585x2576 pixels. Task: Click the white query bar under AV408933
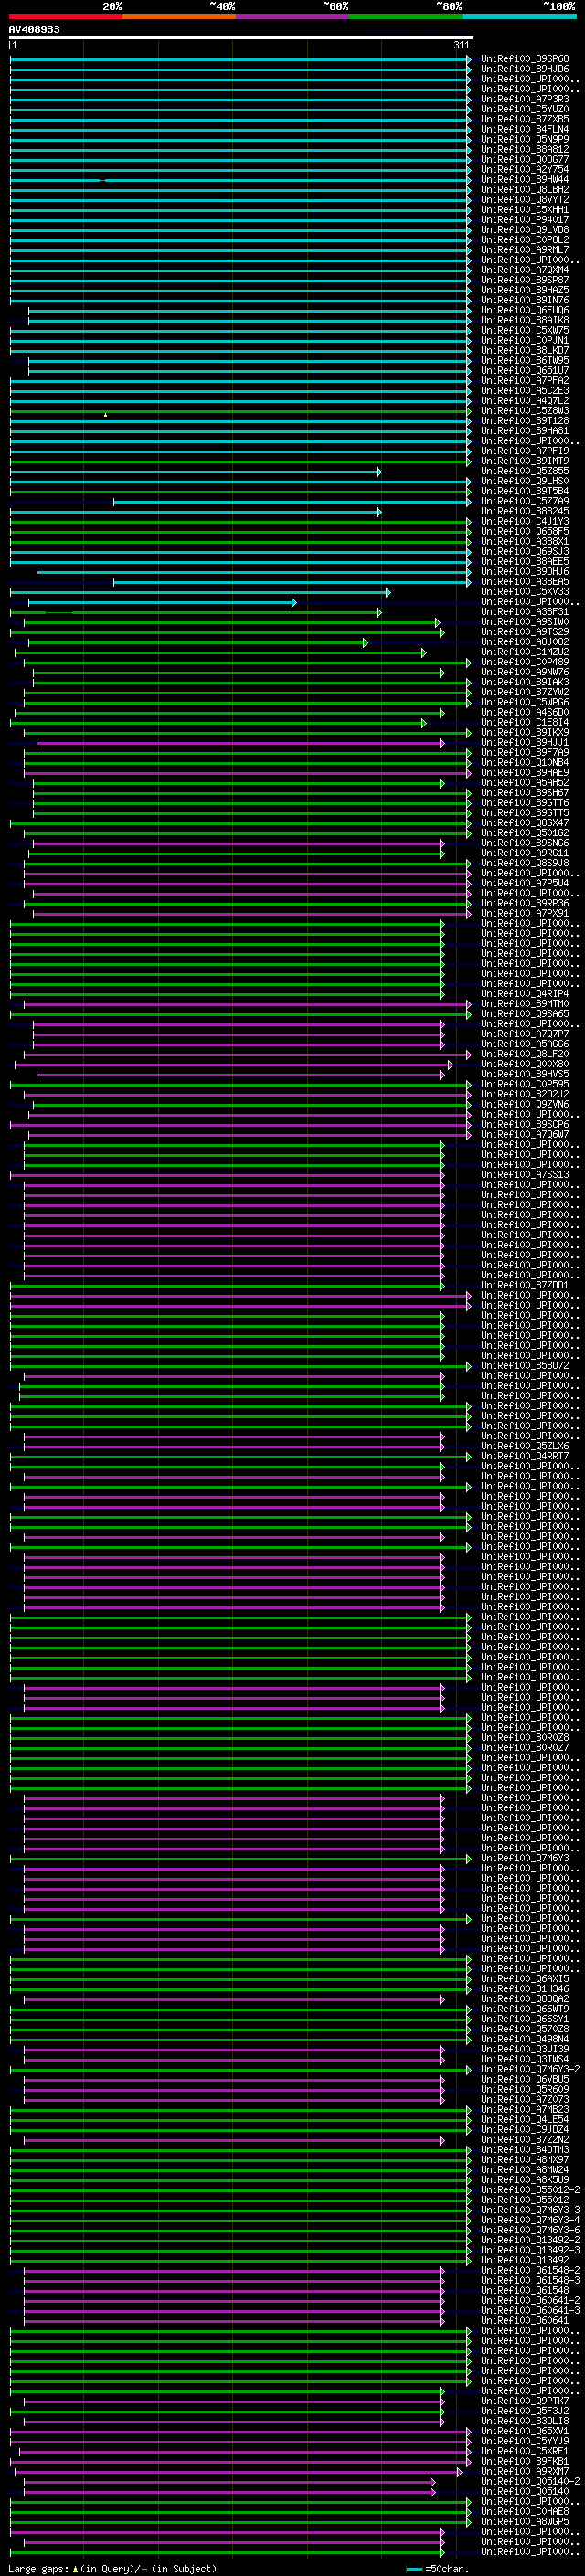(x=241, y=37)
